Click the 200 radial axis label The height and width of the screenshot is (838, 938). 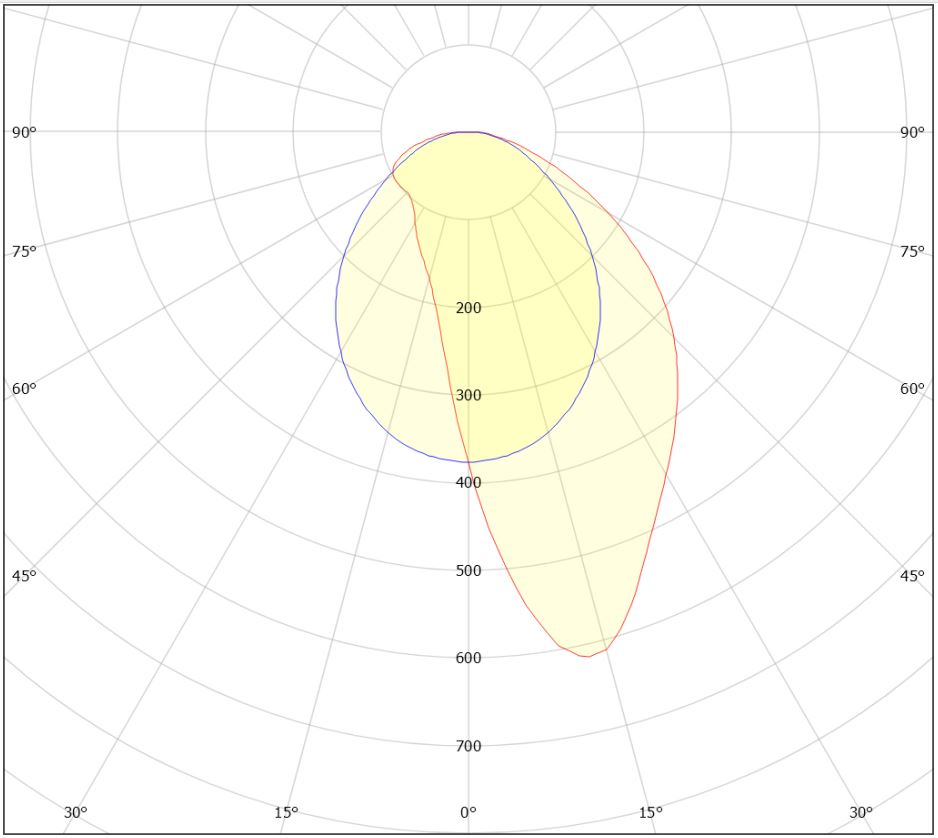[x=468, y=308]
